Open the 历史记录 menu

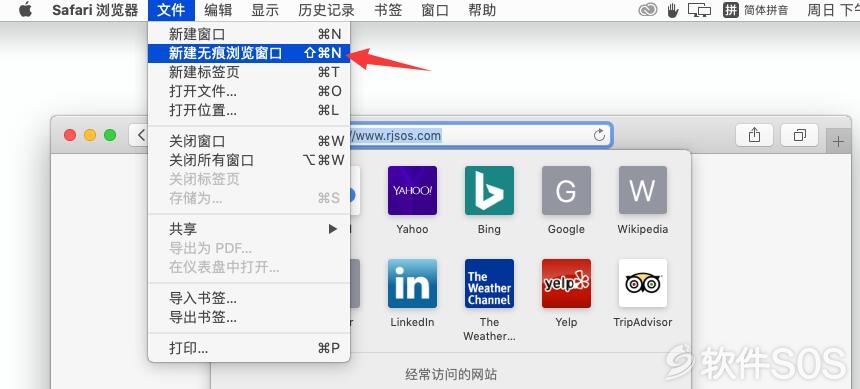pos(326,10)
